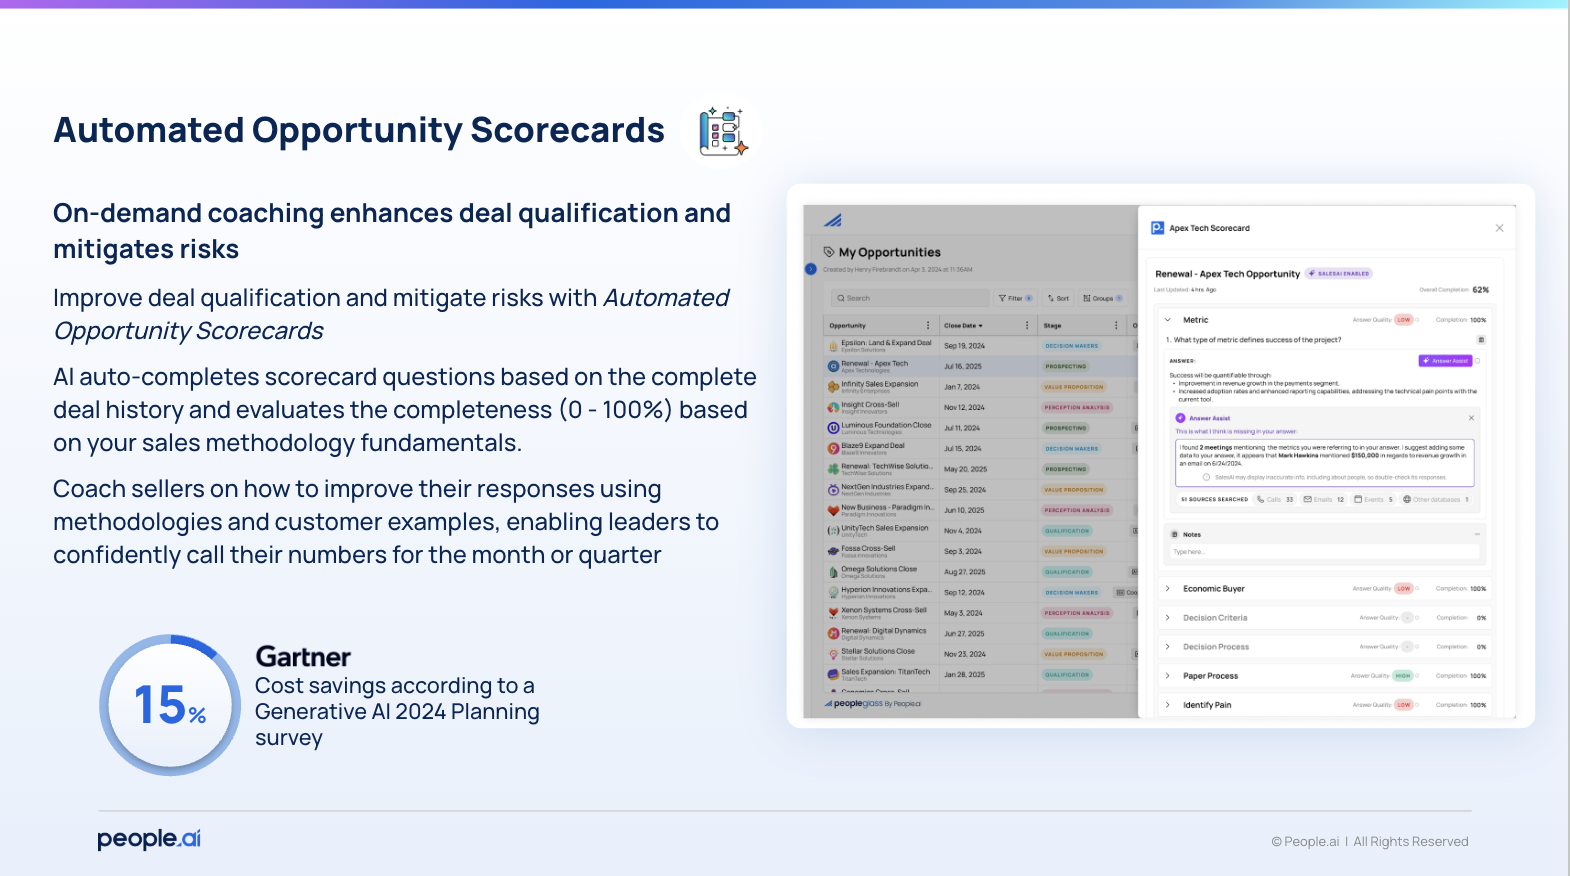
Task: Click the scorecard clipboard icon beside the title
Action: tap(723, 132)
